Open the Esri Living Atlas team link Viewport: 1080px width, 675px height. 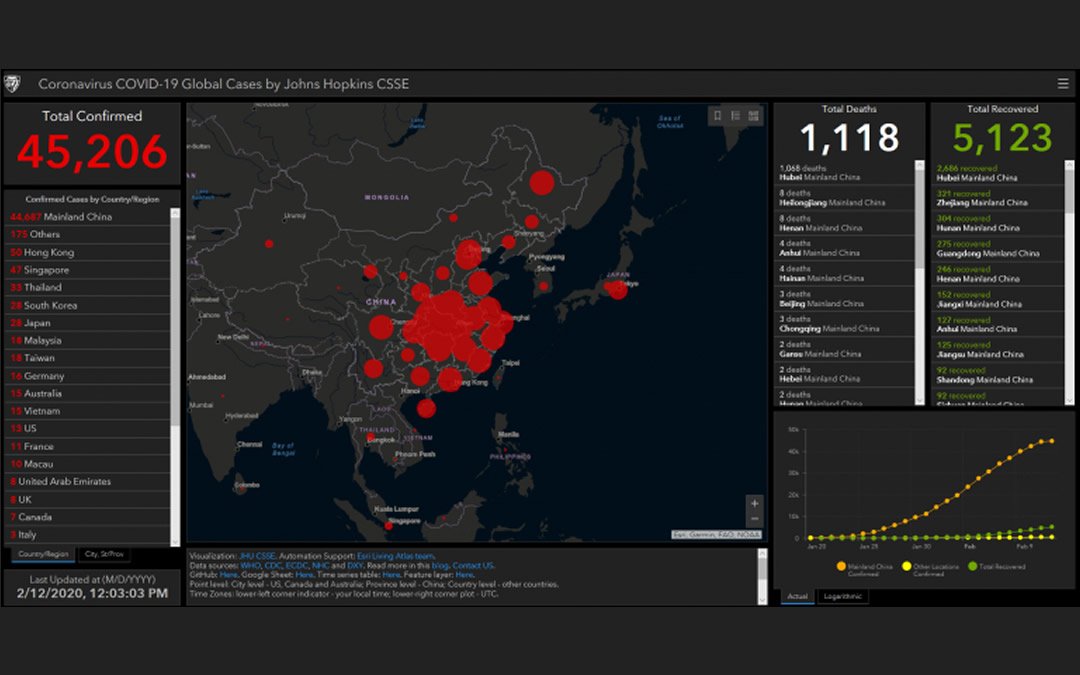tap(395, 556)
